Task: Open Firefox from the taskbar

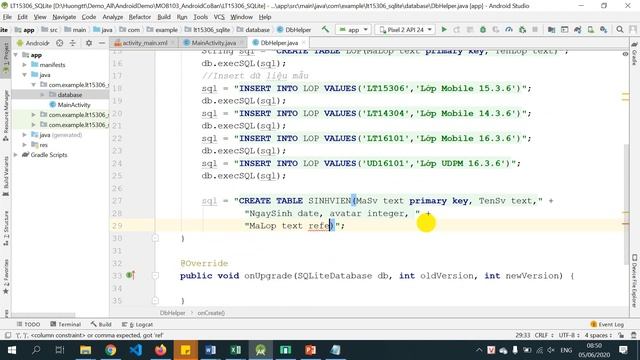Action: 160,350
